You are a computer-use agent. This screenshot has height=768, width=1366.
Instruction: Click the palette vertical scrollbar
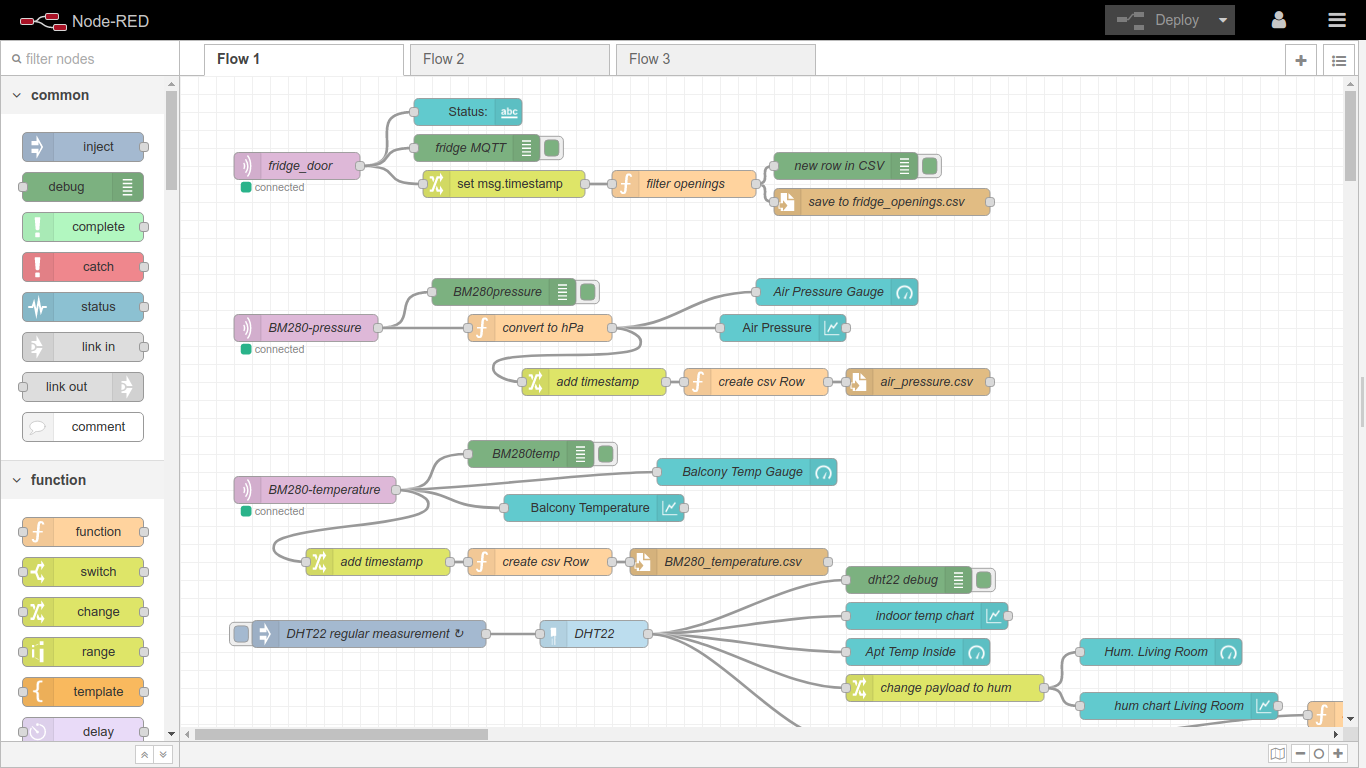(x=171, y=140)
